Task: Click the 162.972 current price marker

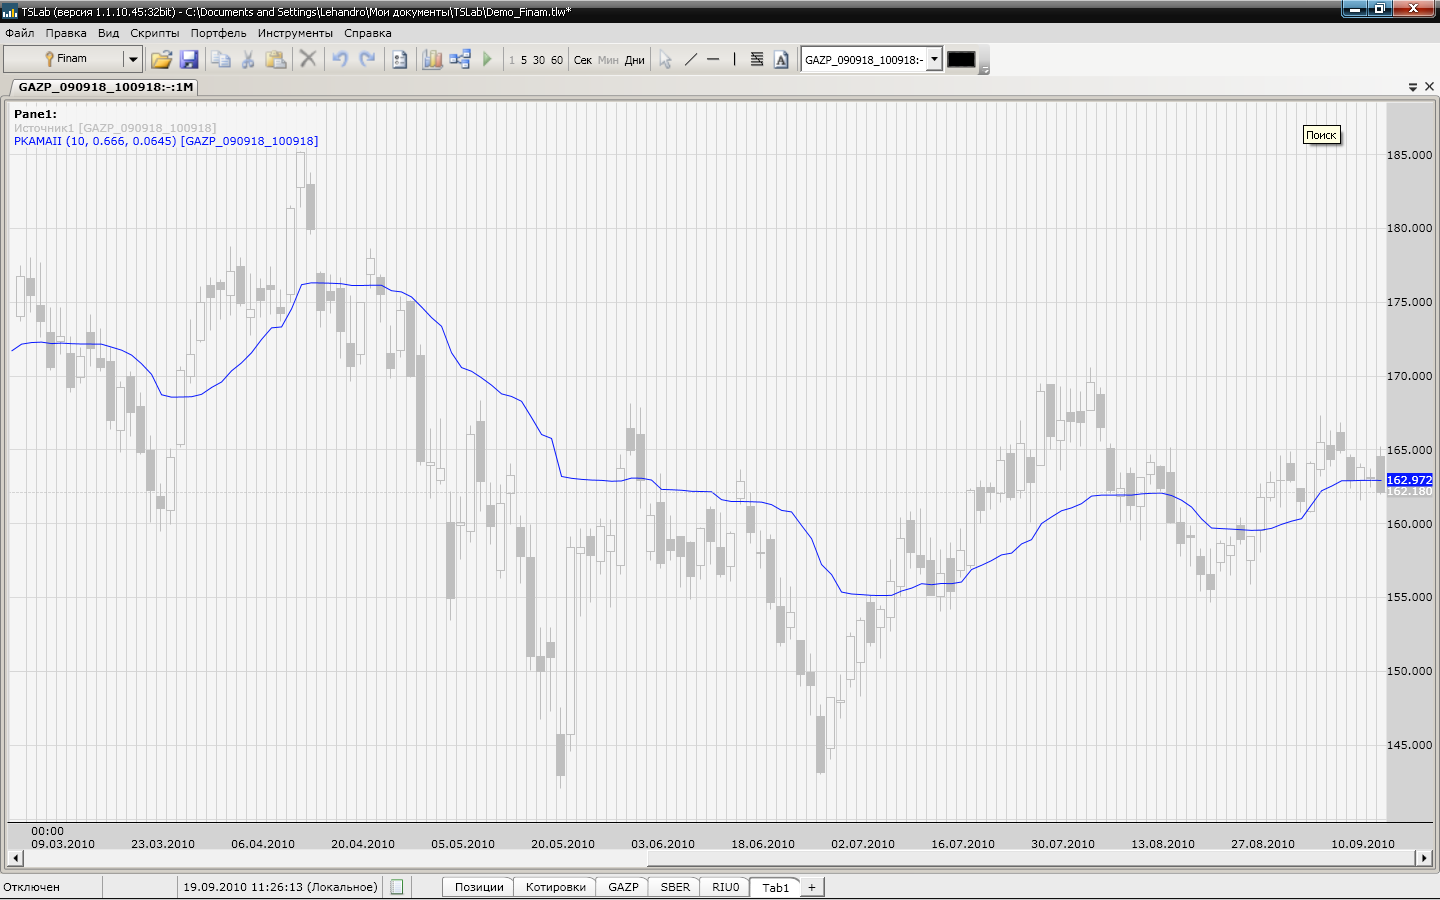Action: [x=1409, y=480]
